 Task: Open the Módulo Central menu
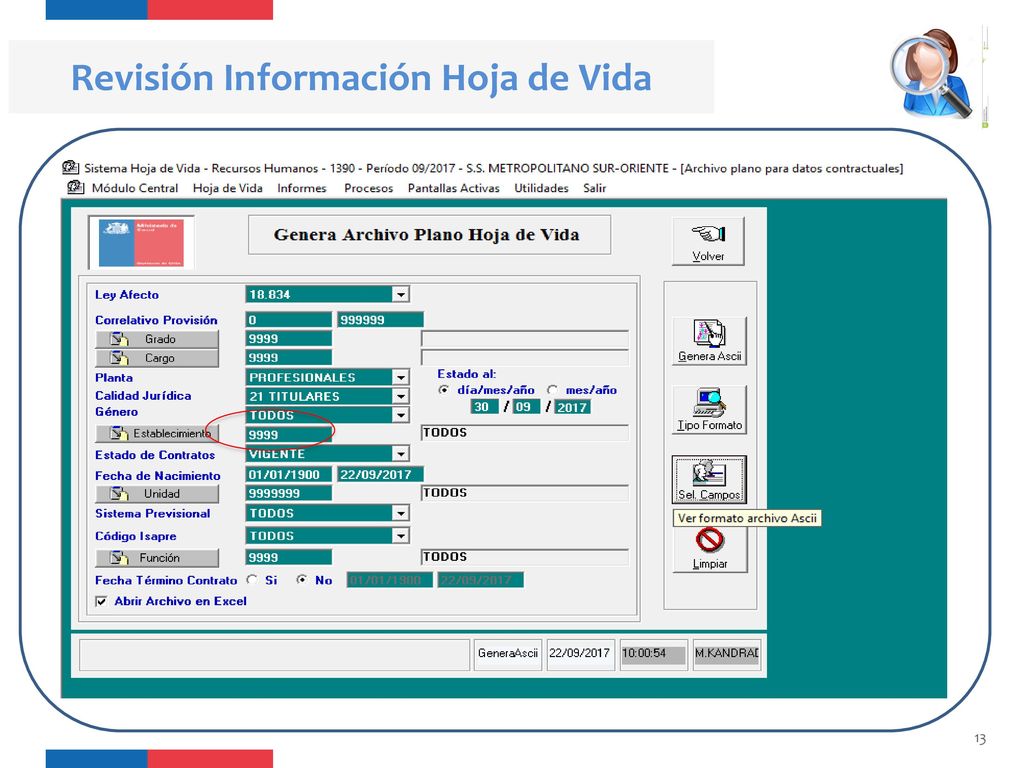click(x=135, y=188)
